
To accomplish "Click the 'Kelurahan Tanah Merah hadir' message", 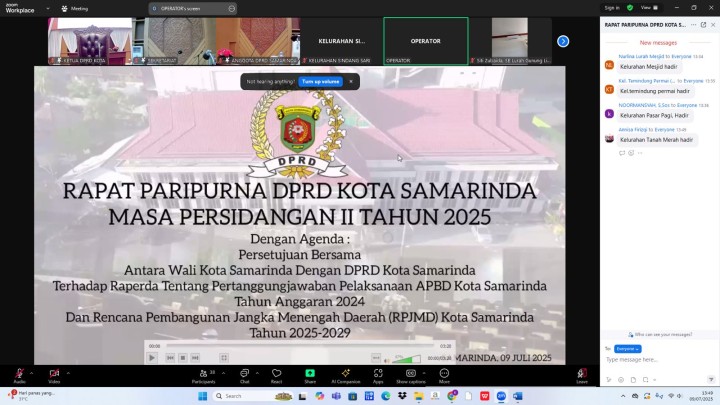I will click(656, 140).
